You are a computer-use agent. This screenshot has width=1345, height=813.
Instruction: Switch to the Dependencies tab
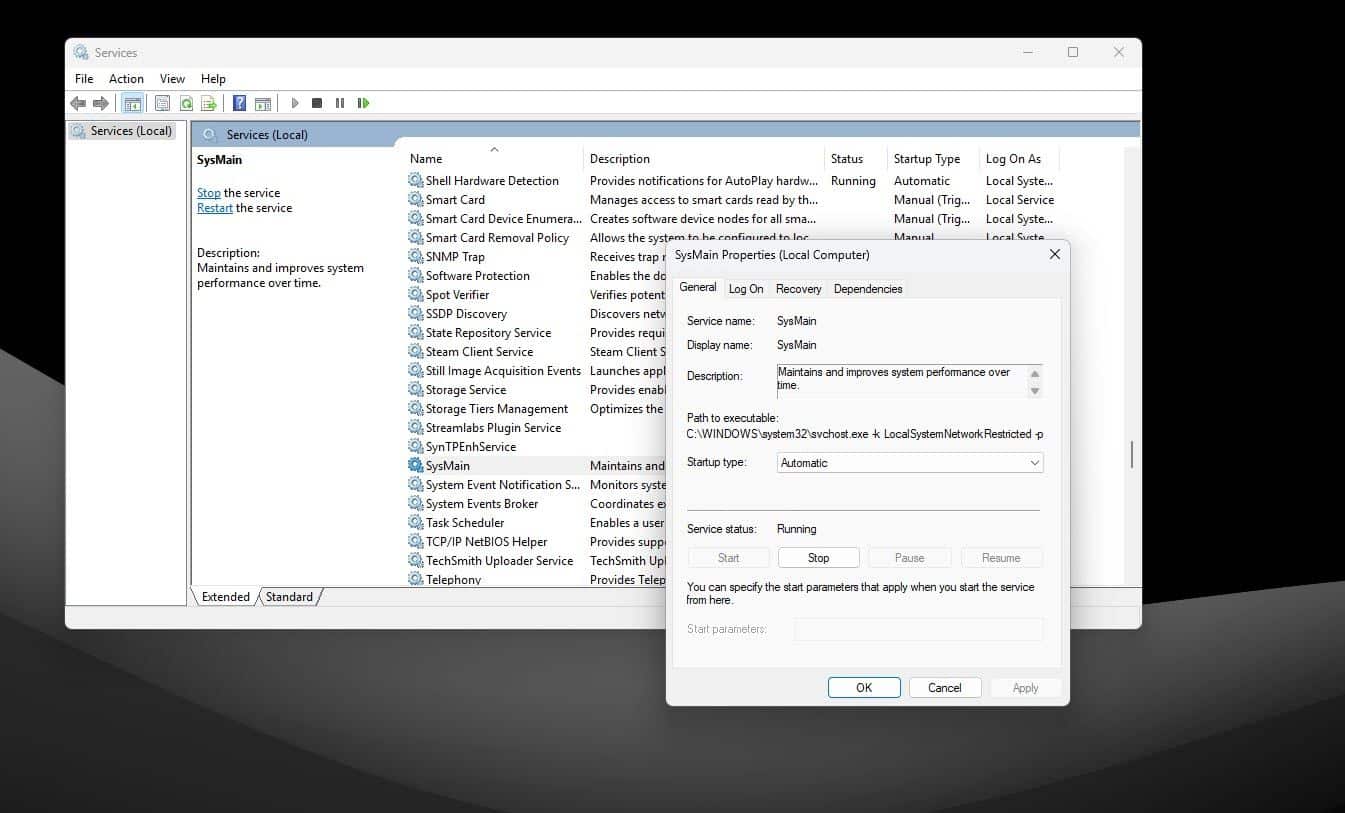(867, 288)
